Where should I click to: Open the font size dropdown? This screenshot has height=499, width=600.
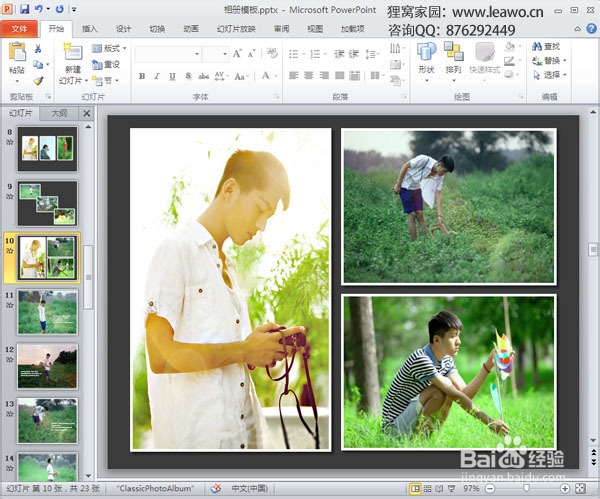(225, 54)
